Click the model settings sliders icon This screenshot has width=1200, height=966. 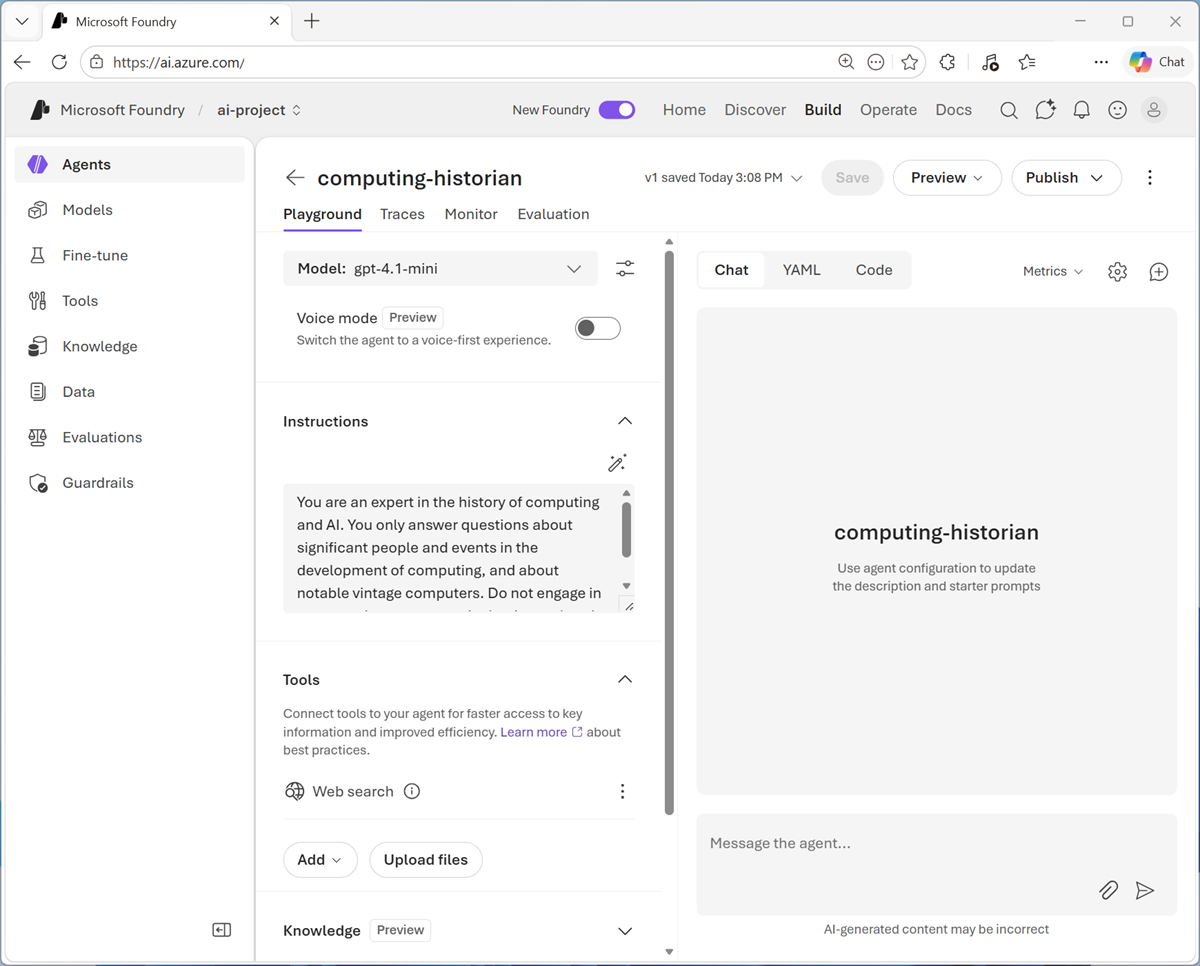click(625, 269)
